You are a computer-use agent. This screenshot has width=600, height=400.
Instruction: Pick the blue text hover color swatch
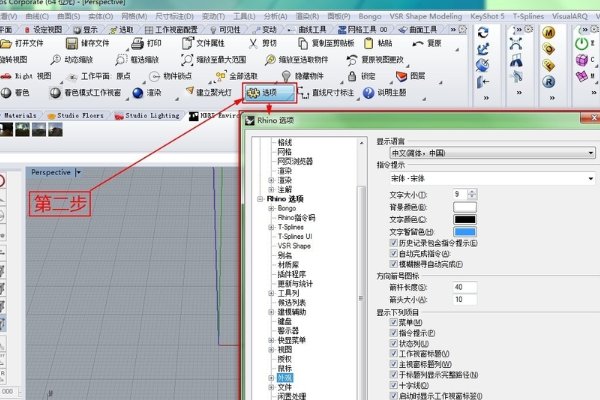(x=465, y=232)
